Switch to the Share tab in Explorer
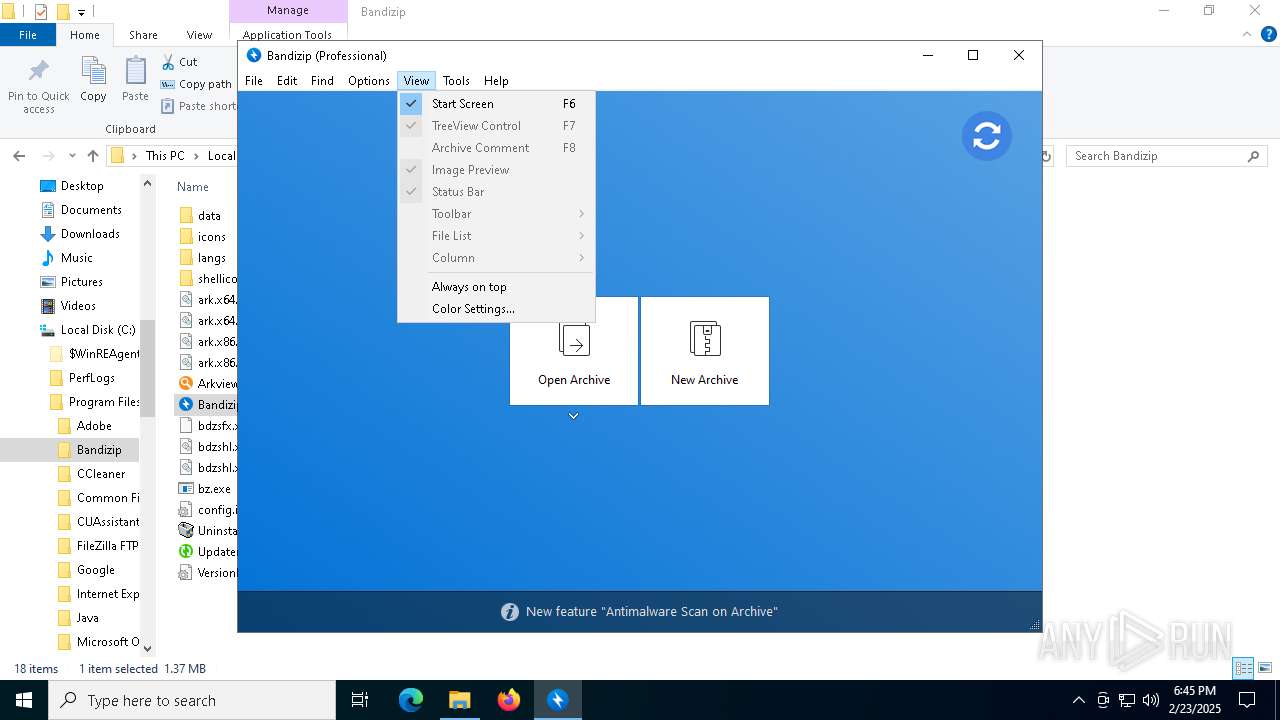This screenshot has height=720, width=1280. click(x=143, y=35)
